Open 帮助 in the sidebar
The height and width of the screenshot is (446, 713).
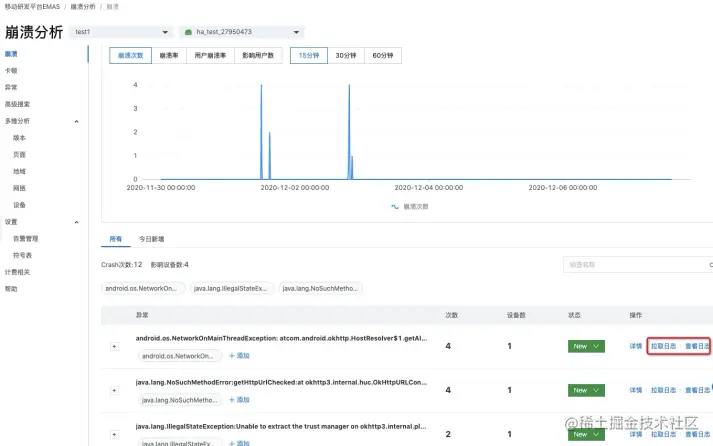click(x=11, y=289)
